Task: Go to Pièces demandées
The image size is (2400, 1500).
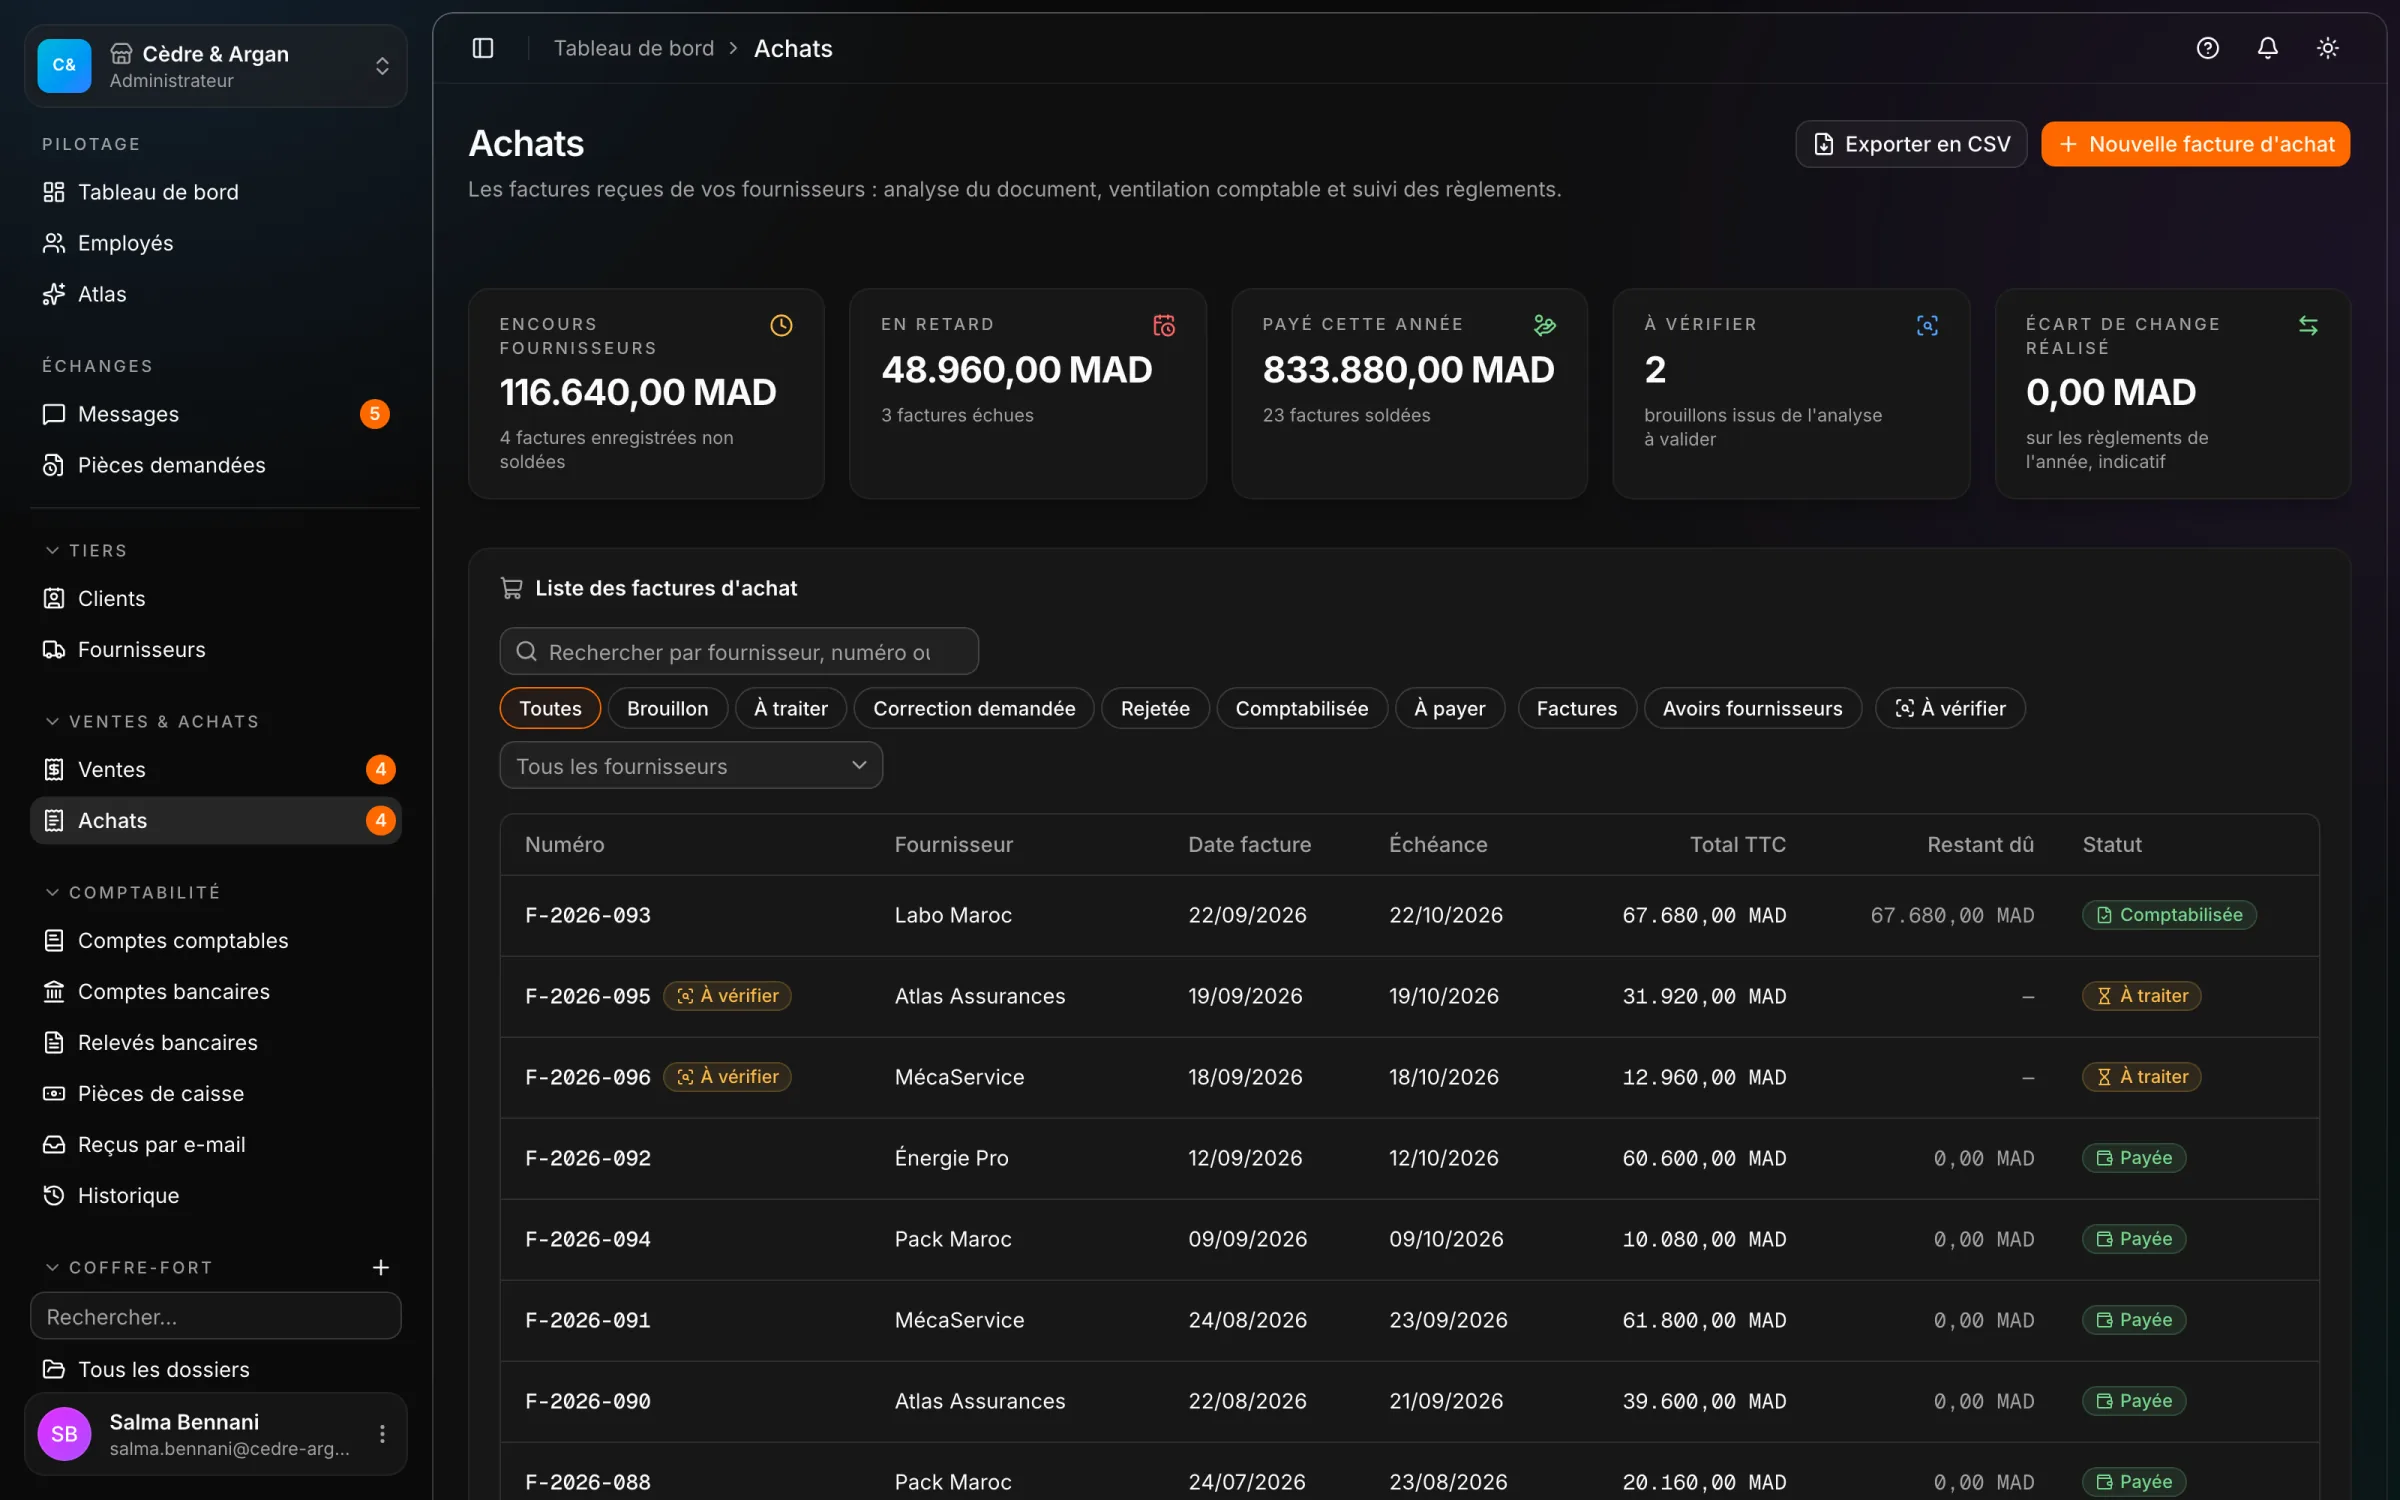Action: [215, 465]
